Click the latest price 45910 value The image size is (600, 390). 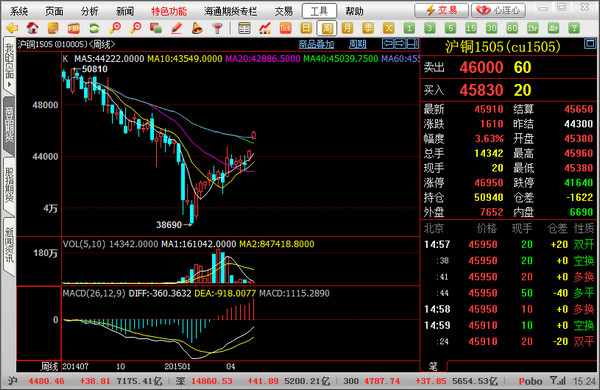click(489, 109)
